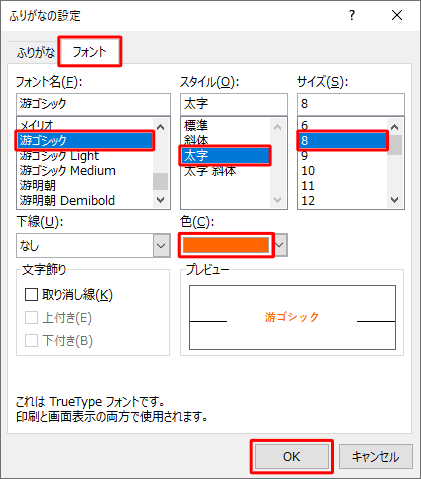
Task: Click font list scroll up arrow
Action: (161, 127)
